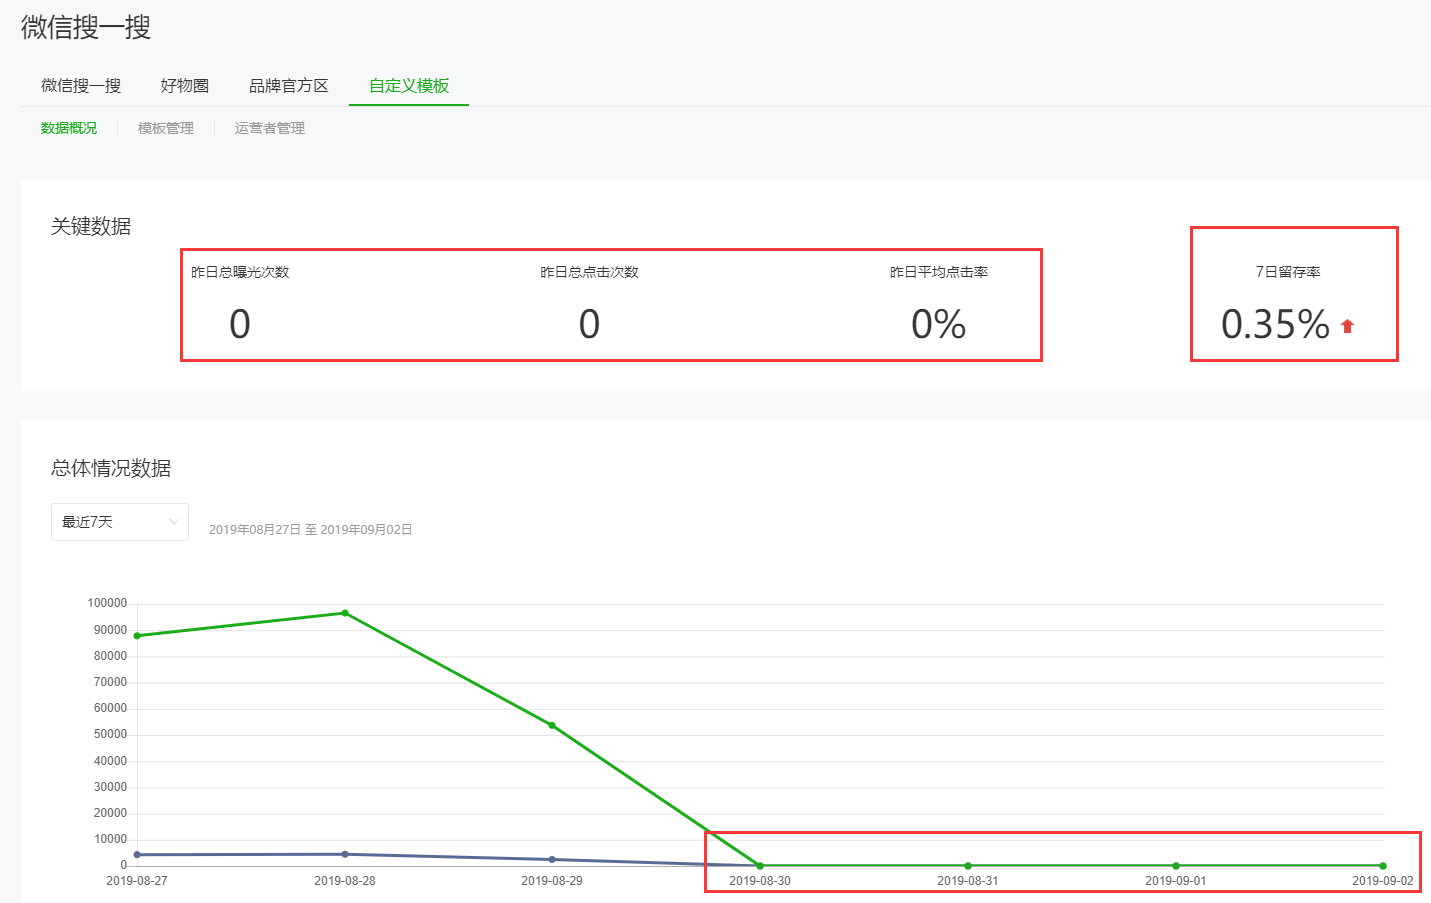Select the blue data point on 2019-08-28

pyautogui.click(x=345, y=854)
